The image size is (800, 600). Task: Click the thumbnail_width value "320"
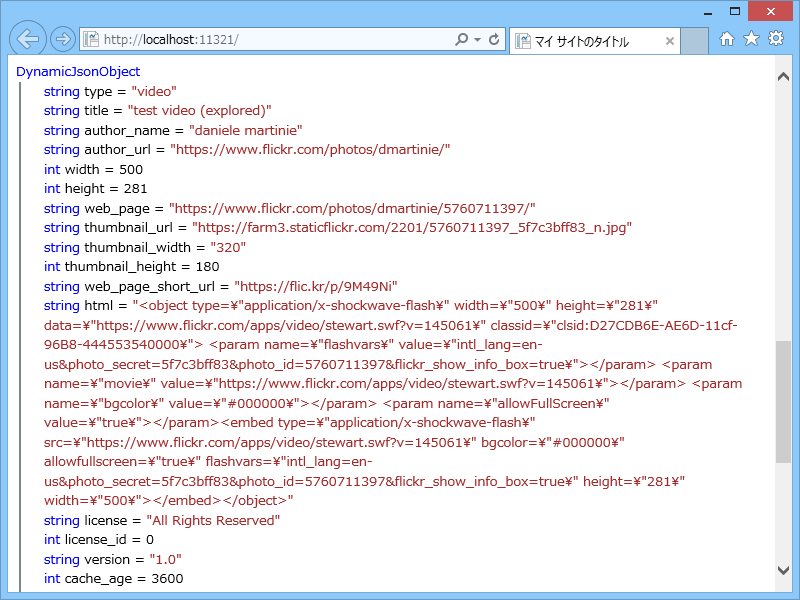pos(228,247)
